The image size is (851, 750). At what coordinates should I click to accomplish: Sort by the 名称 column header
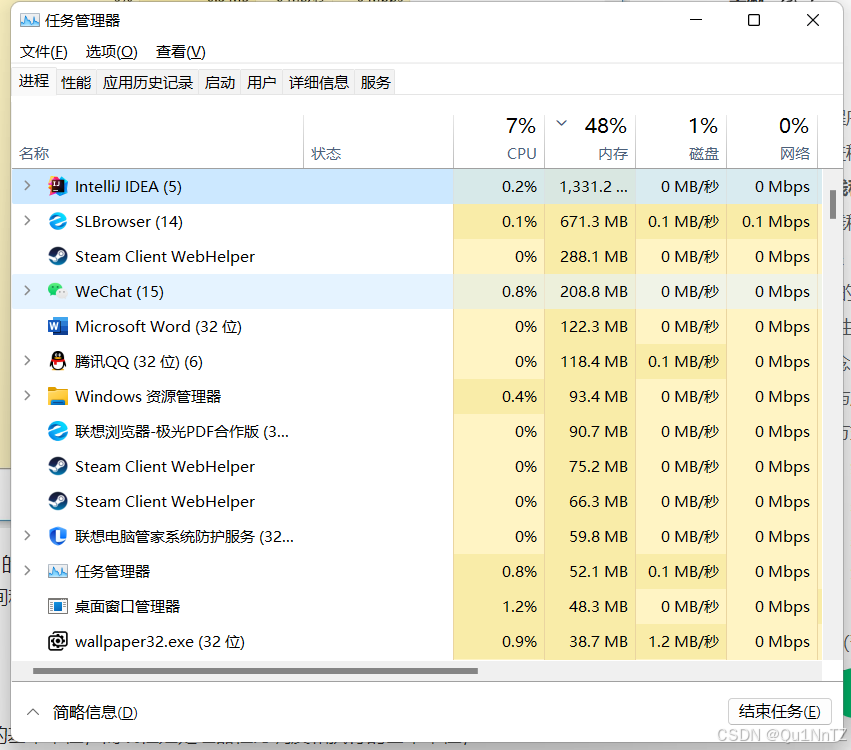(x=157, y=141)
